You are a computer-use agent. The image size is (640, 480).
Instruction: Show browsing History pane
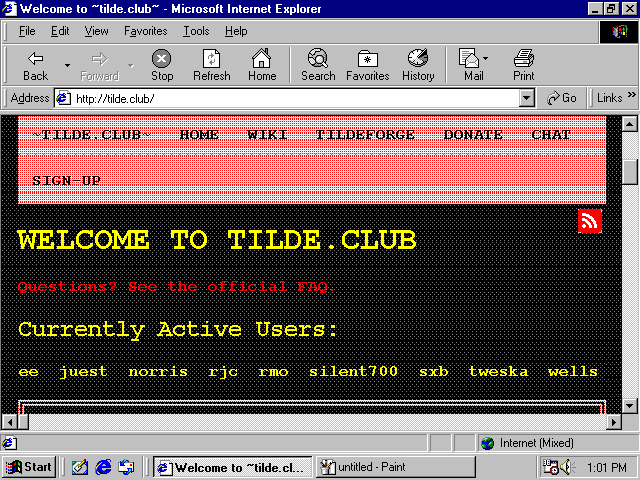[418, 65]
